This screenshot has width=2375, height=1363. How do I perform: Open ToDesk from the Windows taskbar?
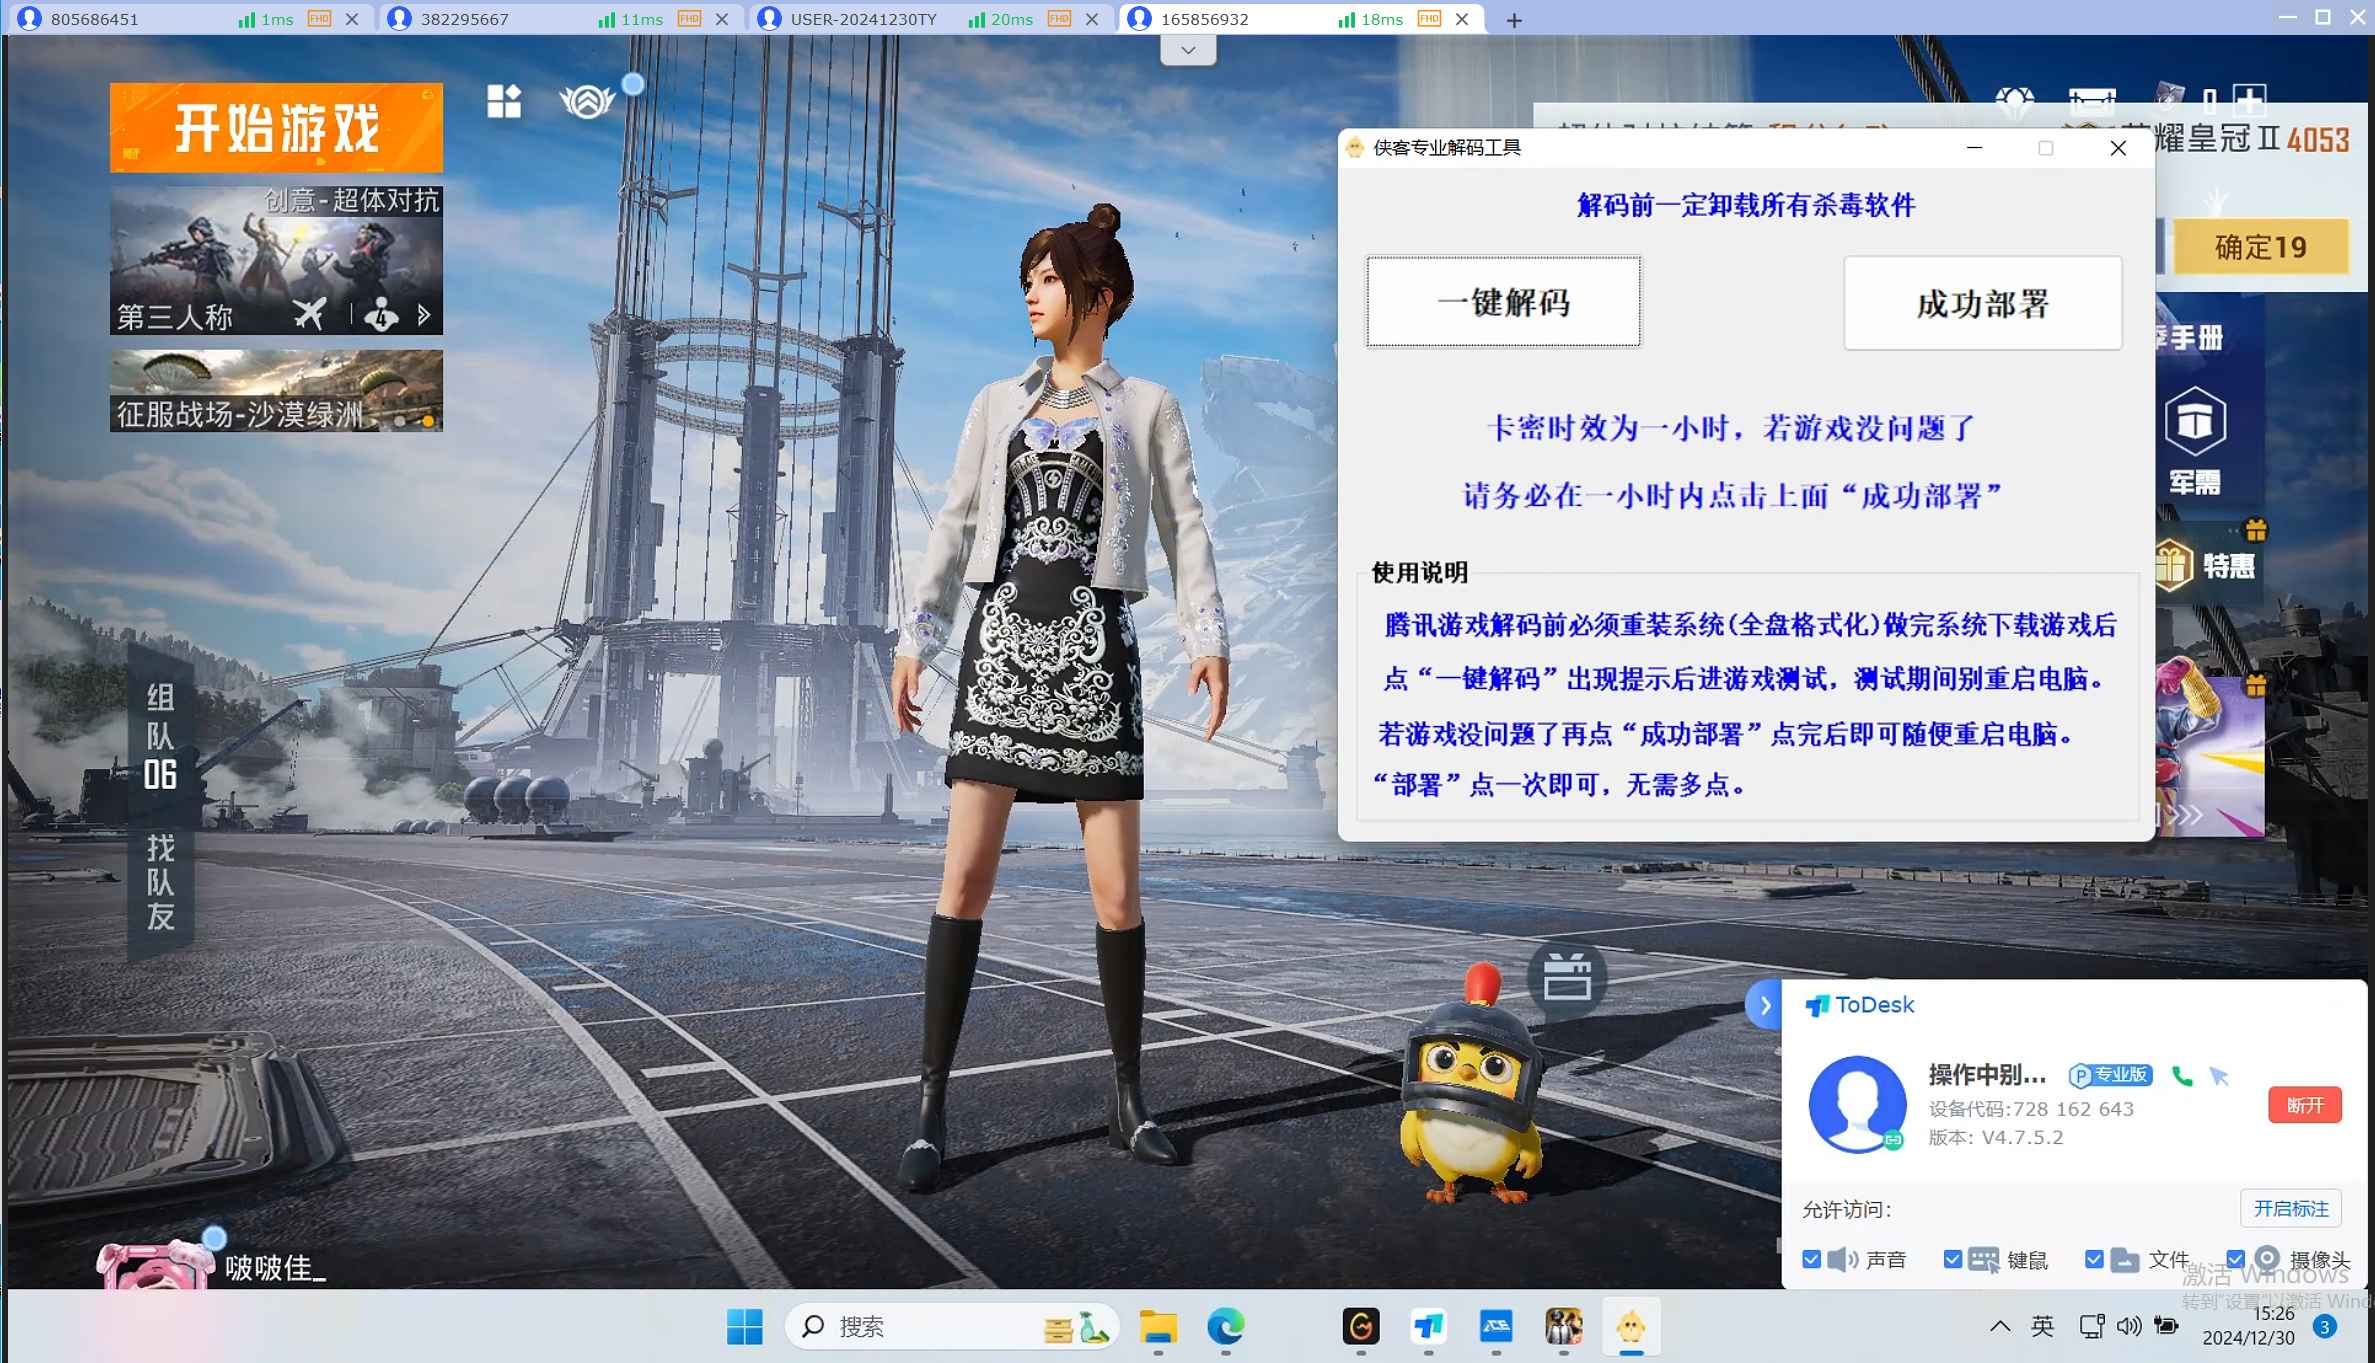(1428, 1327)
